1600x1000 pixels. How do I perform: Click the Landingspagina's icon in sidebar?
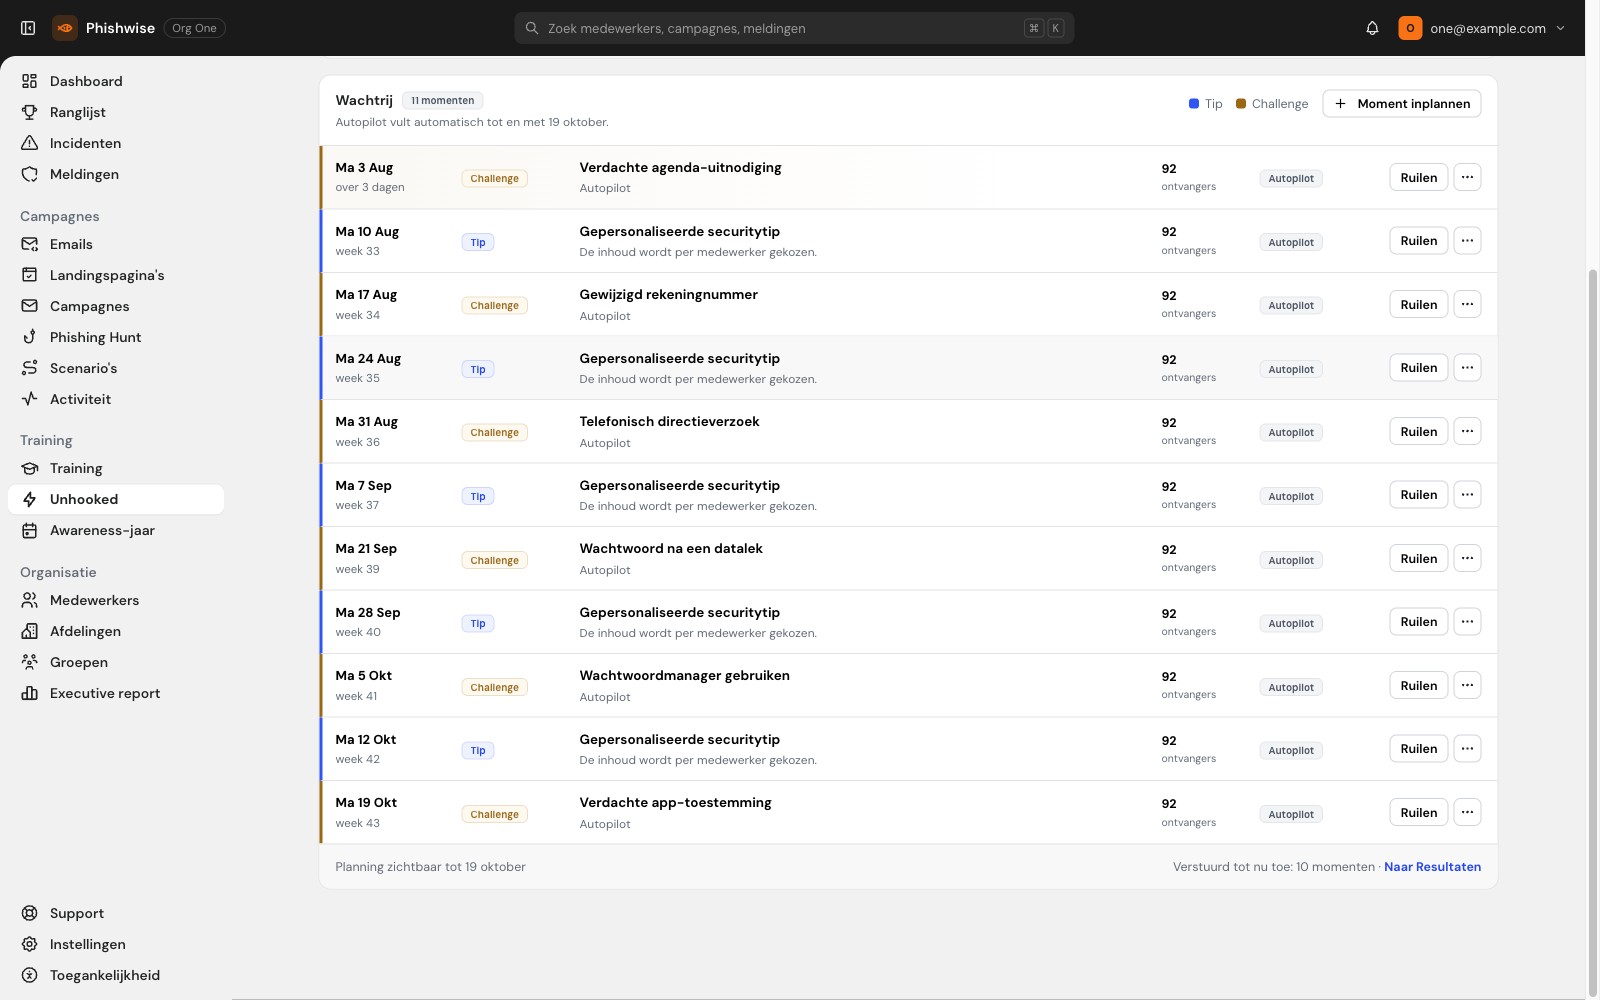point(30,275)
